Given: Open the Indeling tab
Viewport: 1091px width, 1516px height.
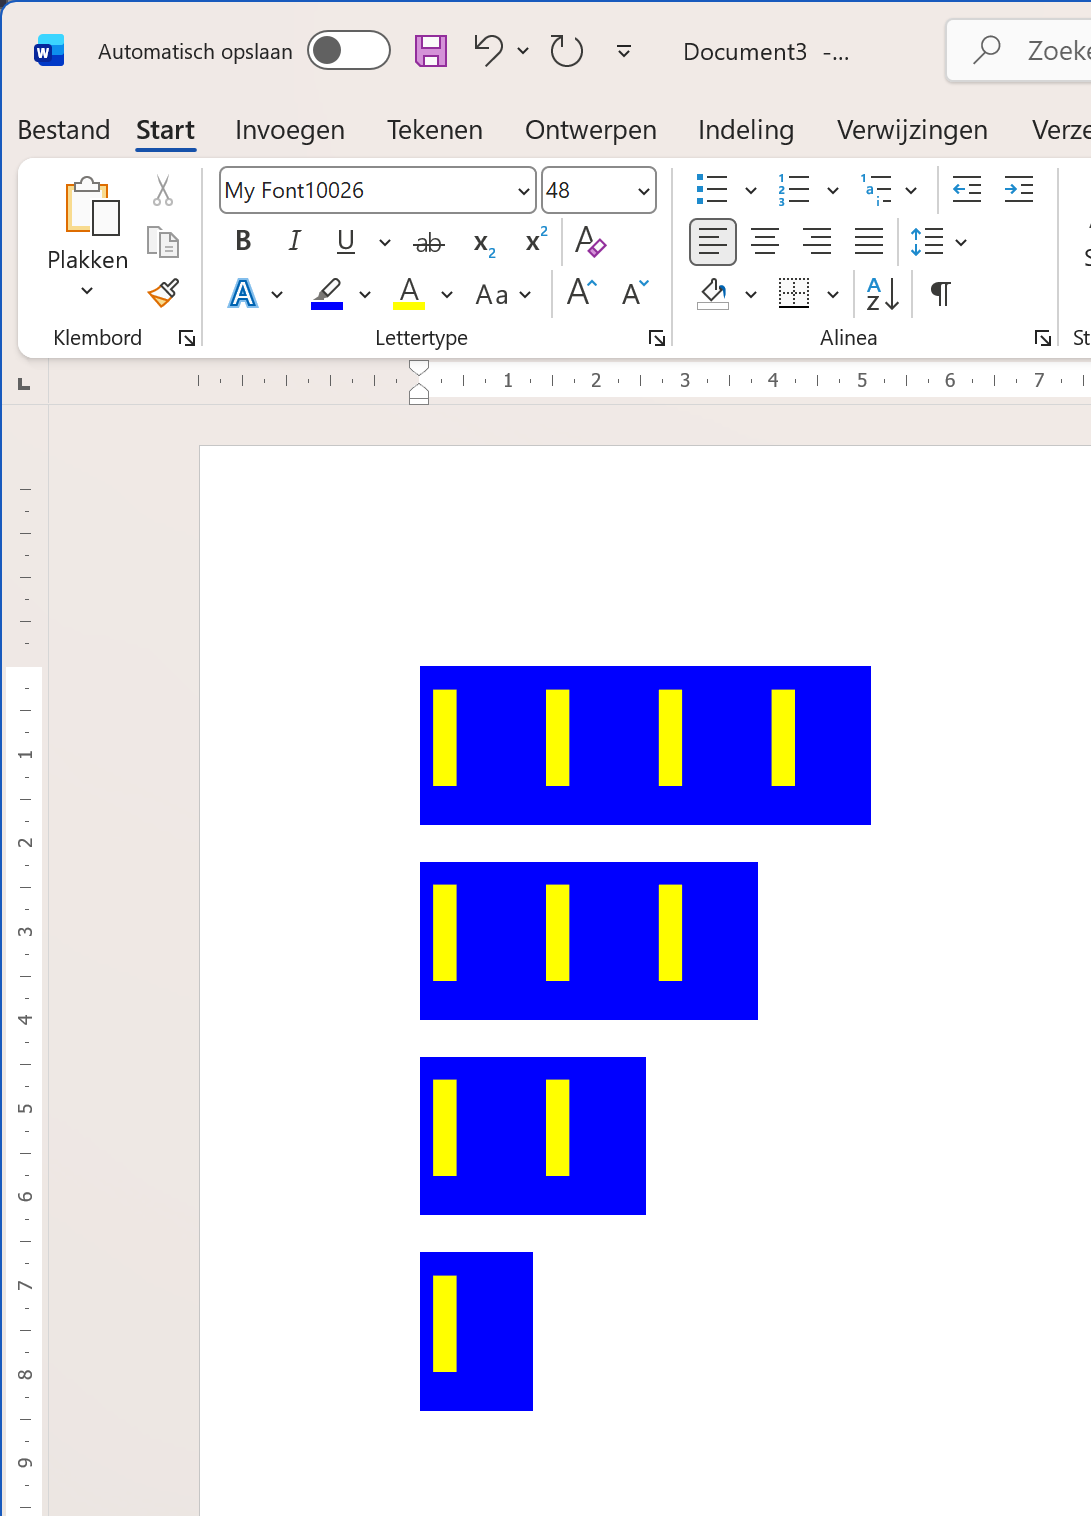Looking at the screenshot, I should (745, 130).
